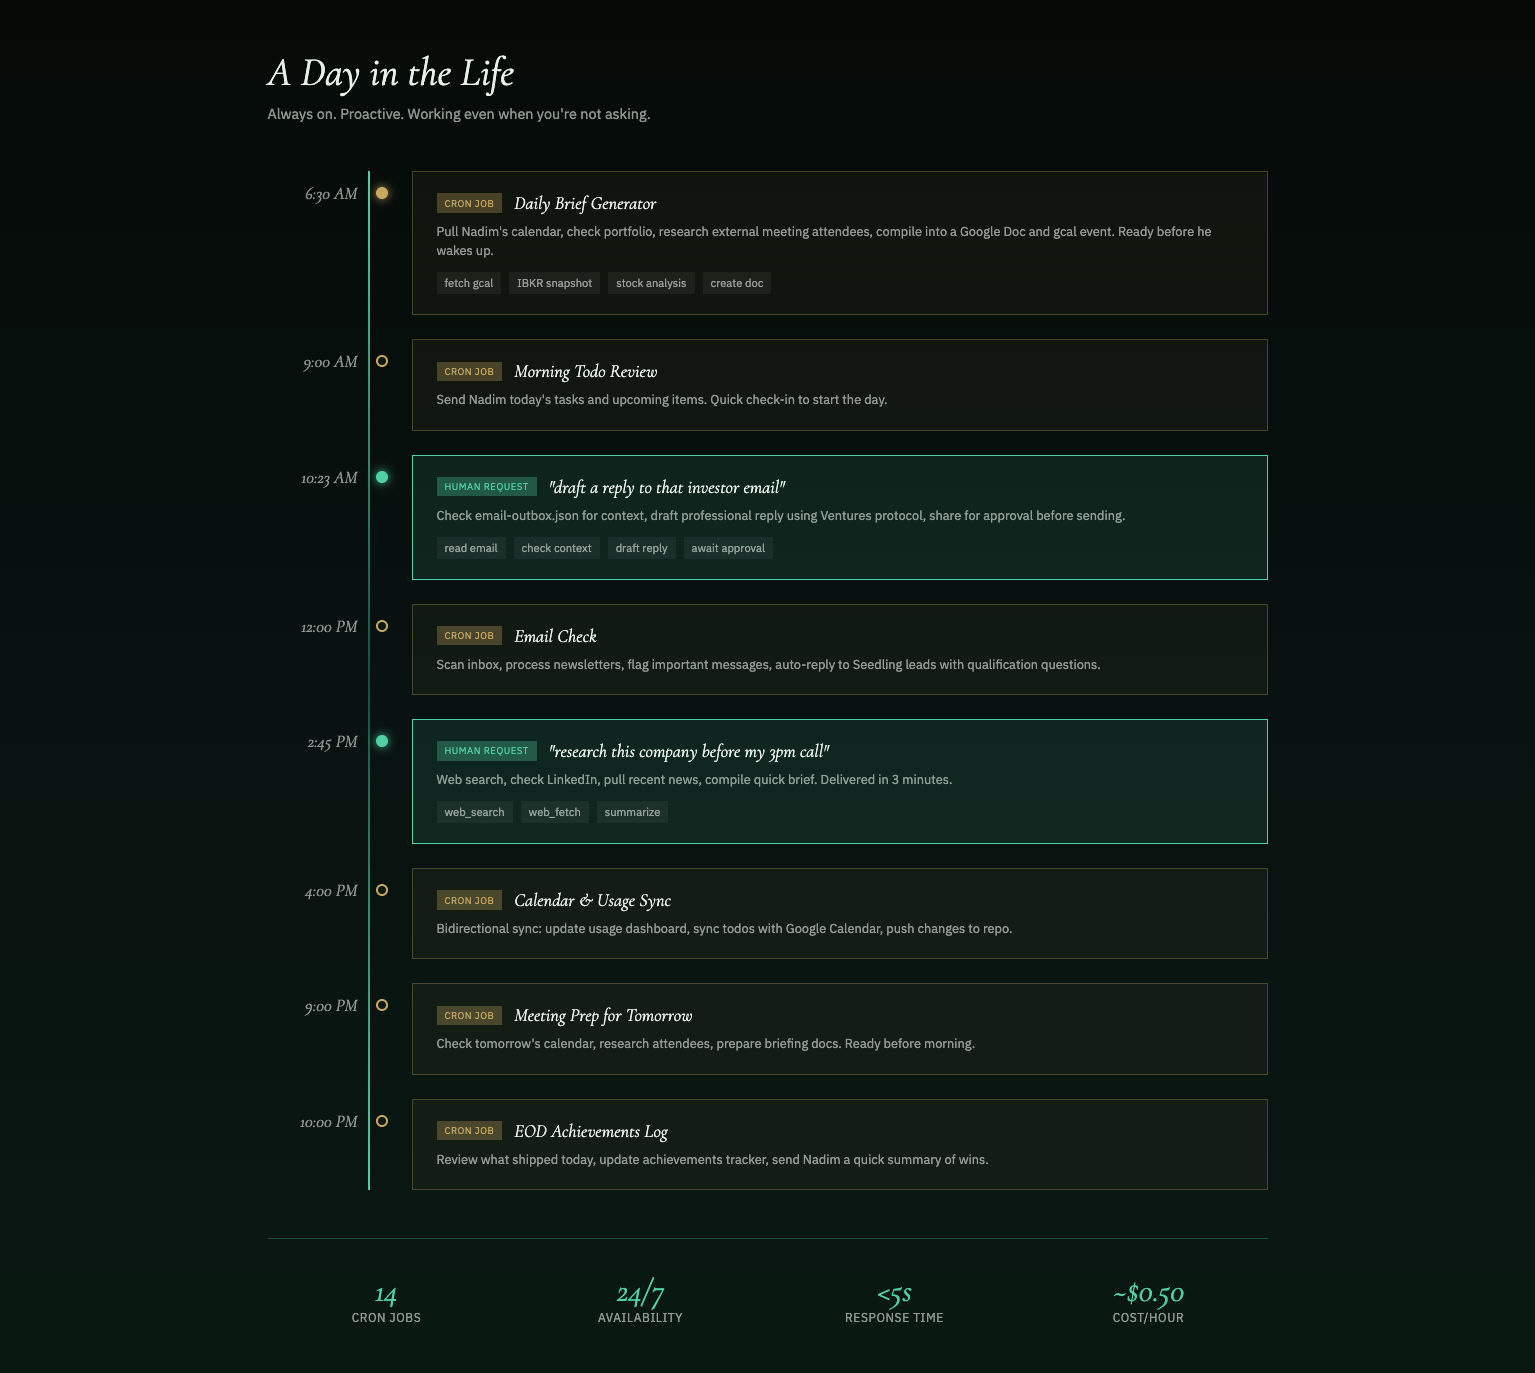Click the fetch gcal tag

coord(468,283)
